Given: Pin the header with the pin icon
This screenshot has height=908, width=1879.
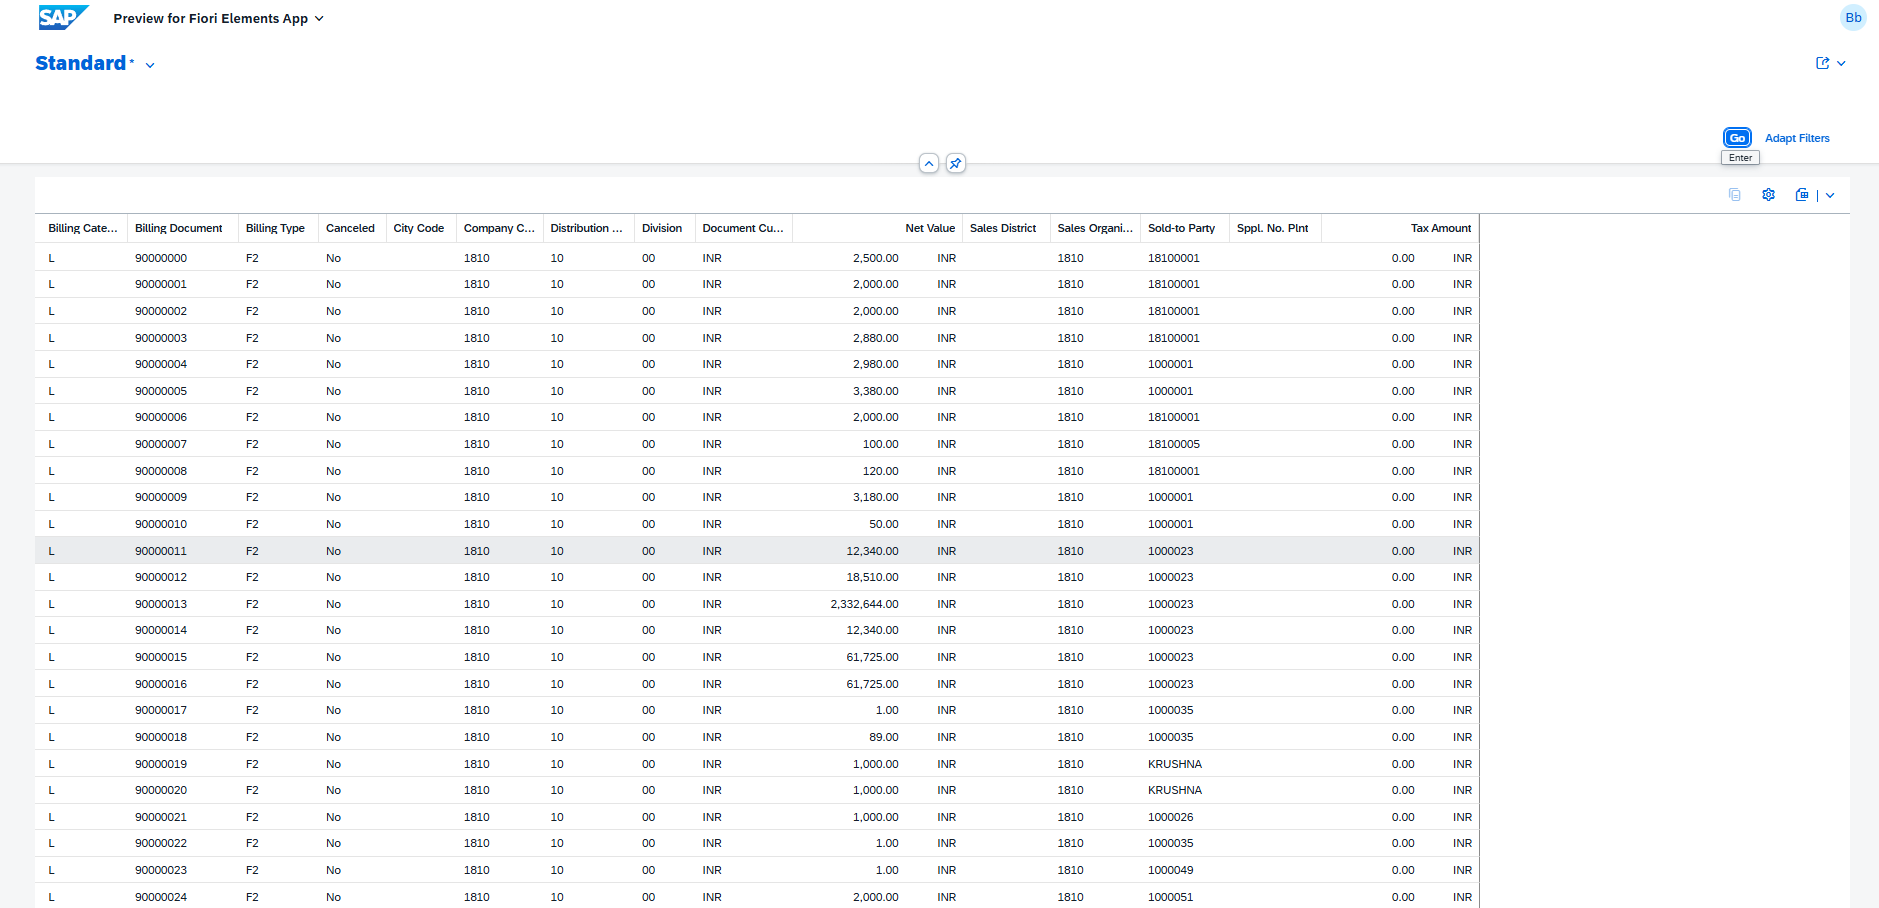Looking at the screenshot, I should [x=955, y=163].
